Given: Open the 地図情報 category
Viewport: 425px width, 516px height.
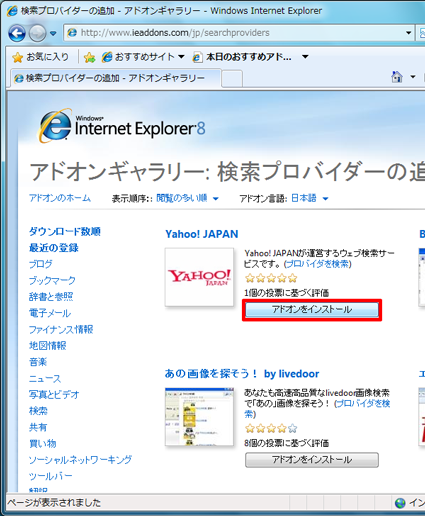Looking at the screenshot, I should coord(48,346).
